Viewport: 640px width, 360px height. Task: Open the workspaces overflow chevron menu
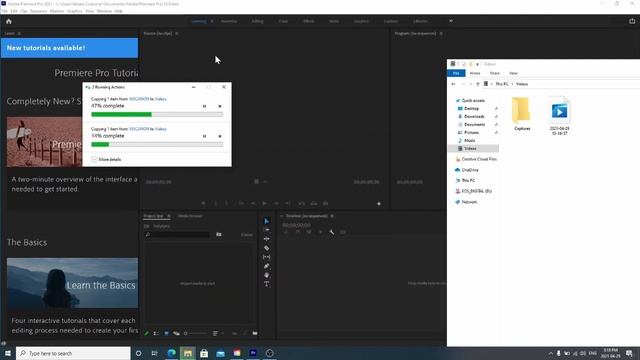451,21
